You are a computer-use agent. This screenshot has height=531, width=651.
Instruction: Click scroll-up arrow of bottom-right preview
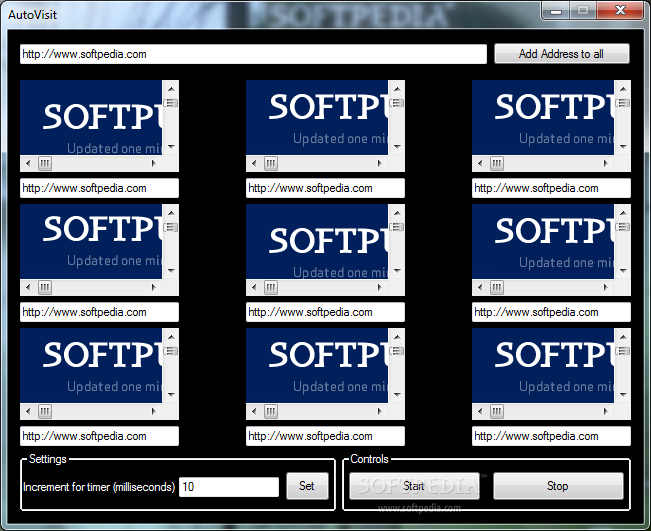click(623, 337)
